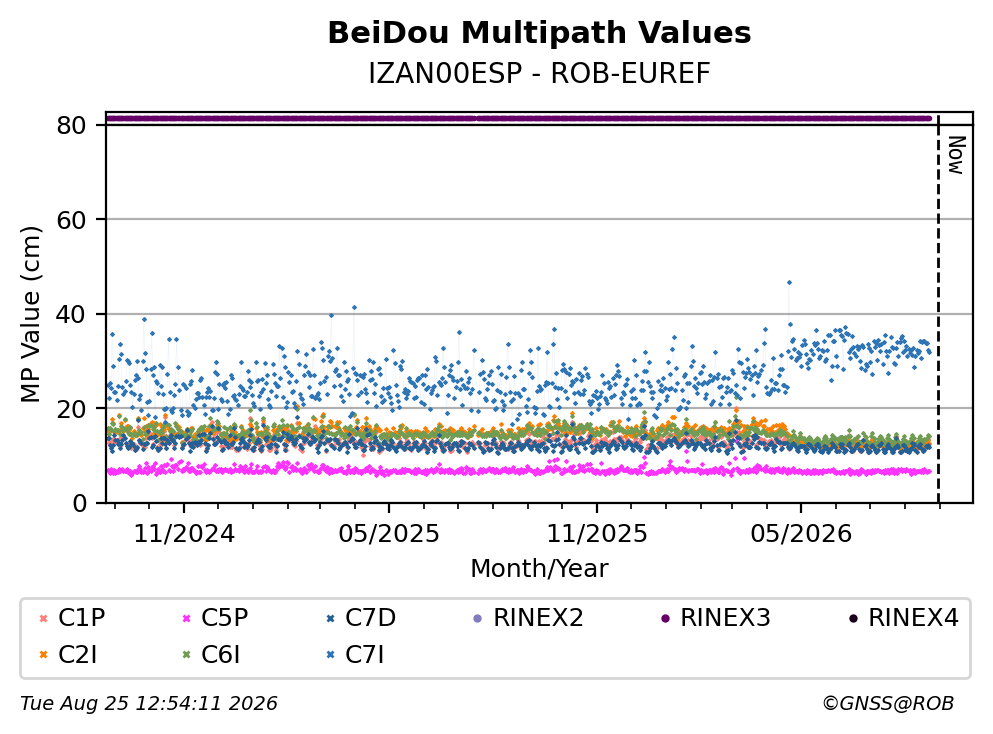Click the C1P legend marker
Viewport: 993px width, 734px height.
[43, 618]
